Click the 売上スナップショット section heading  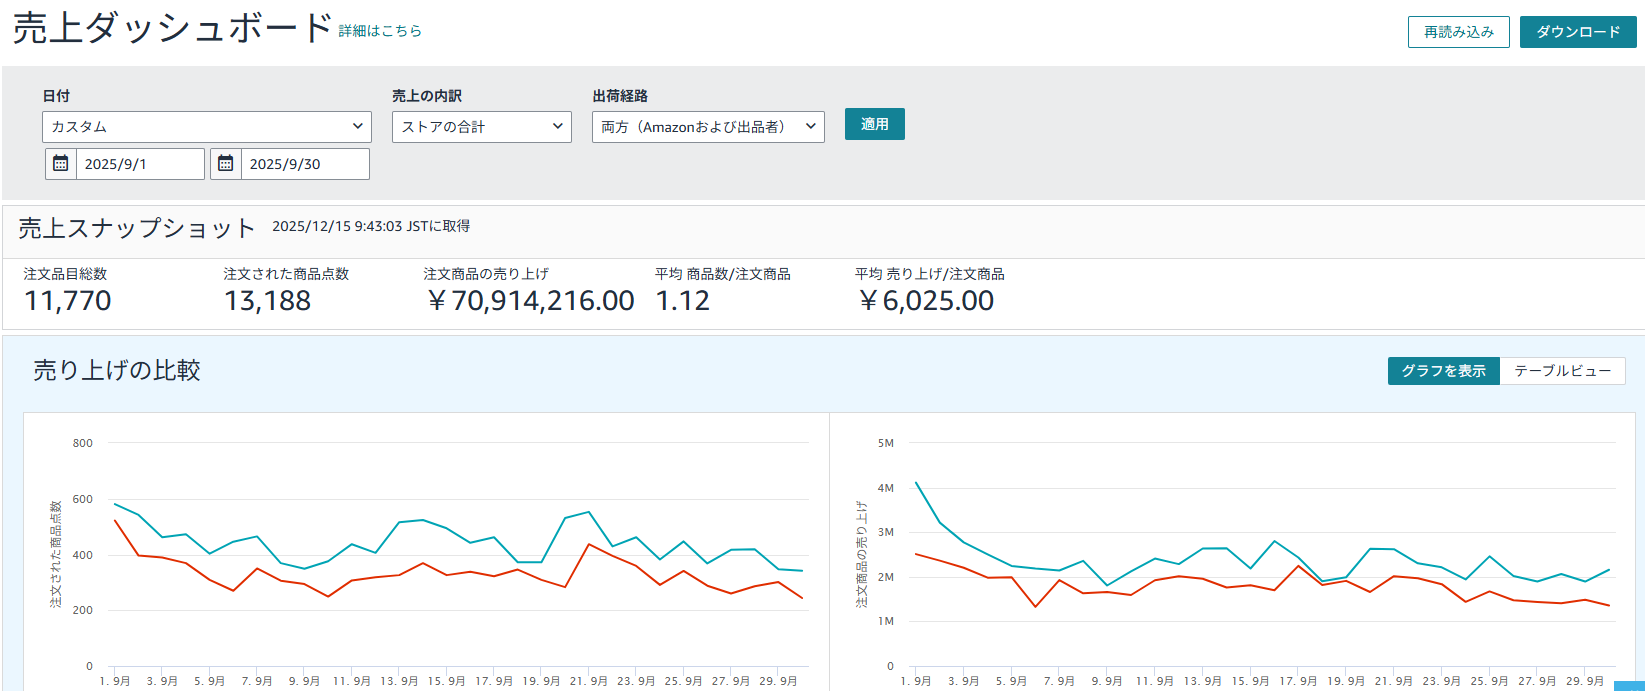[137, 228]
